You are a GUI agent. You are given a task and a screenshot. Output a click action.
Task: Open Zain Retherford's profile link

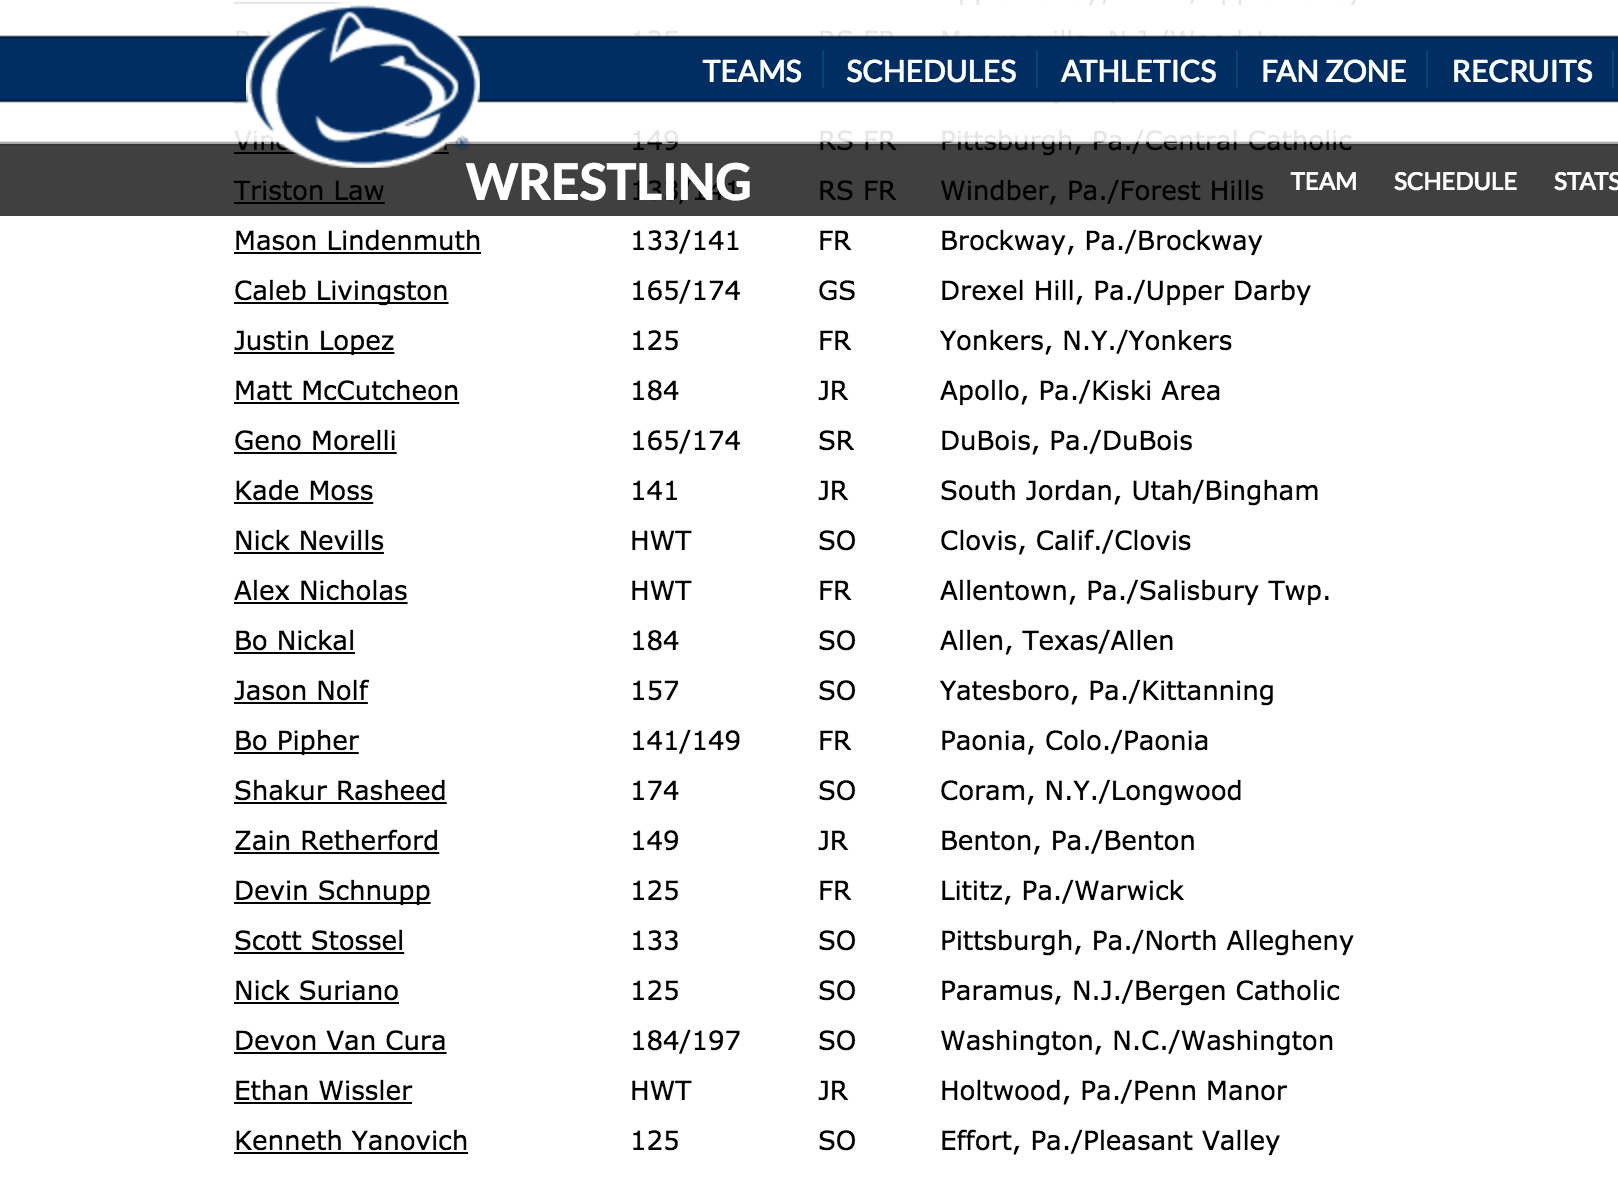click(336, 841)
